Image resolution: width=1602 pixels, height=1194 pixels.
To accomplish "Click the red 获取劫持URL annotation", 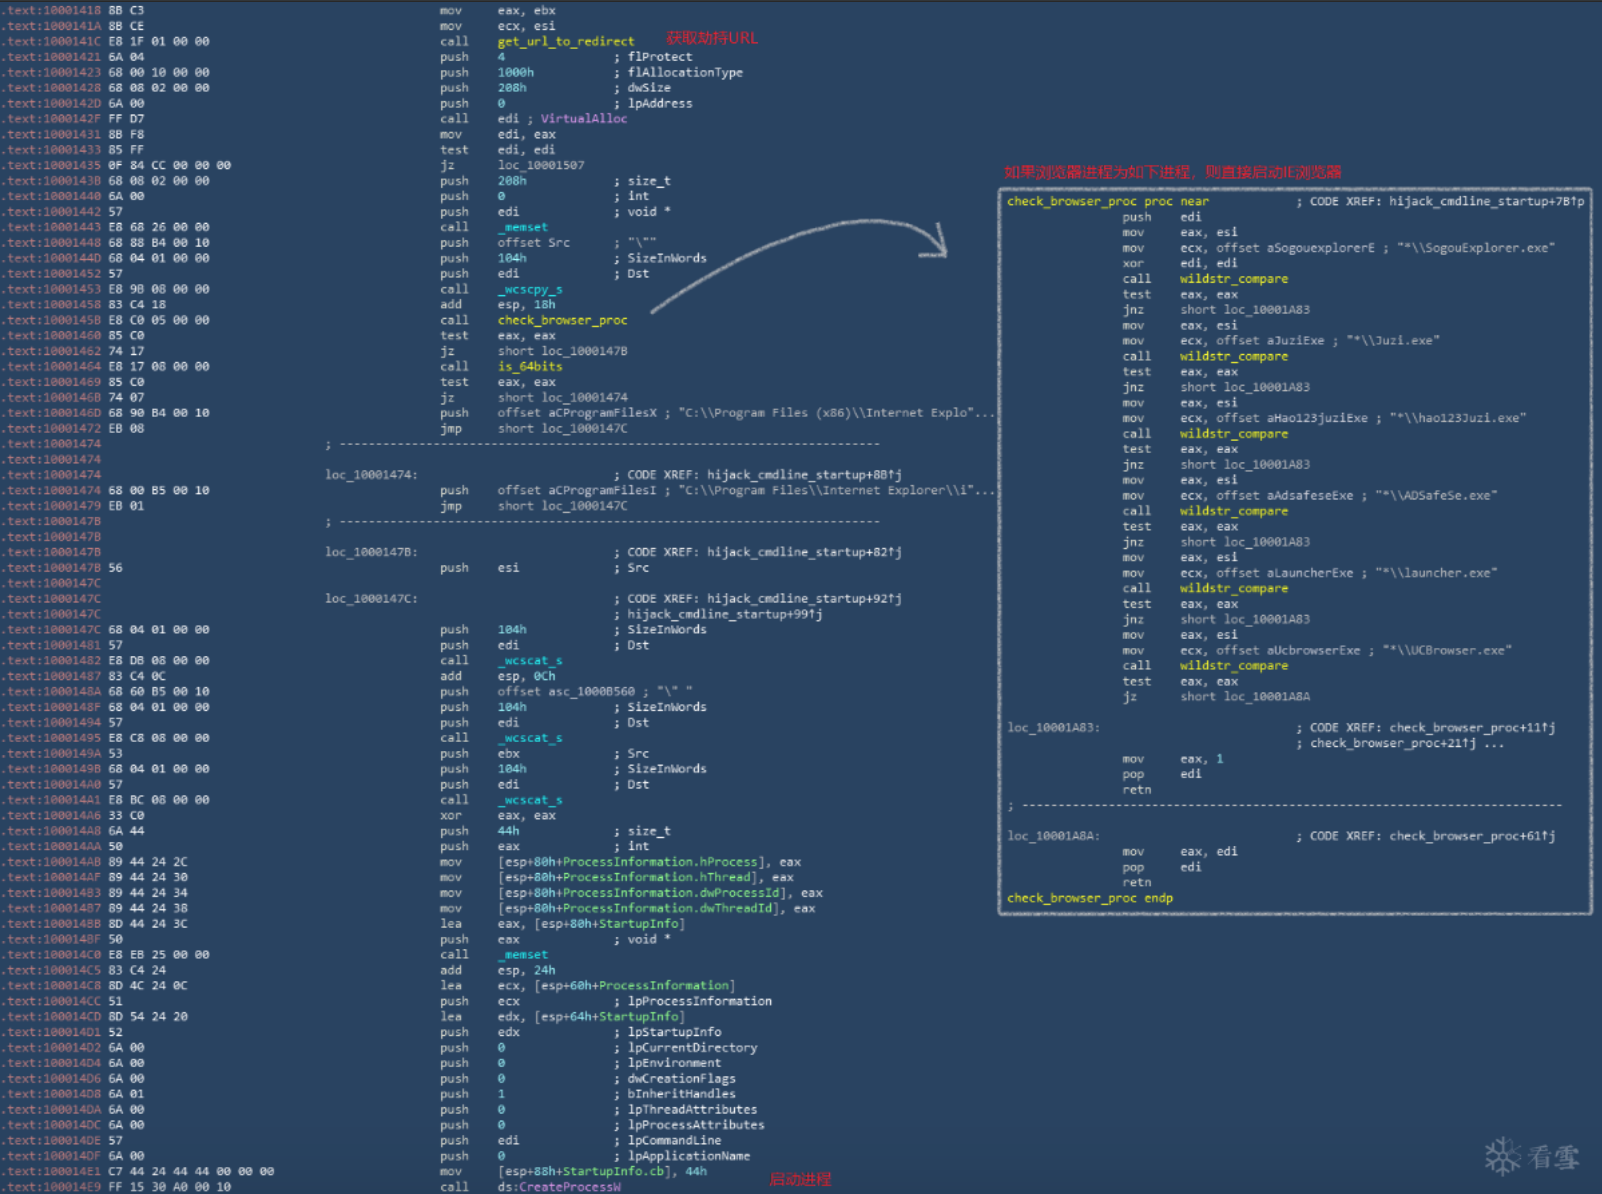I will click(x=712, y=38).
